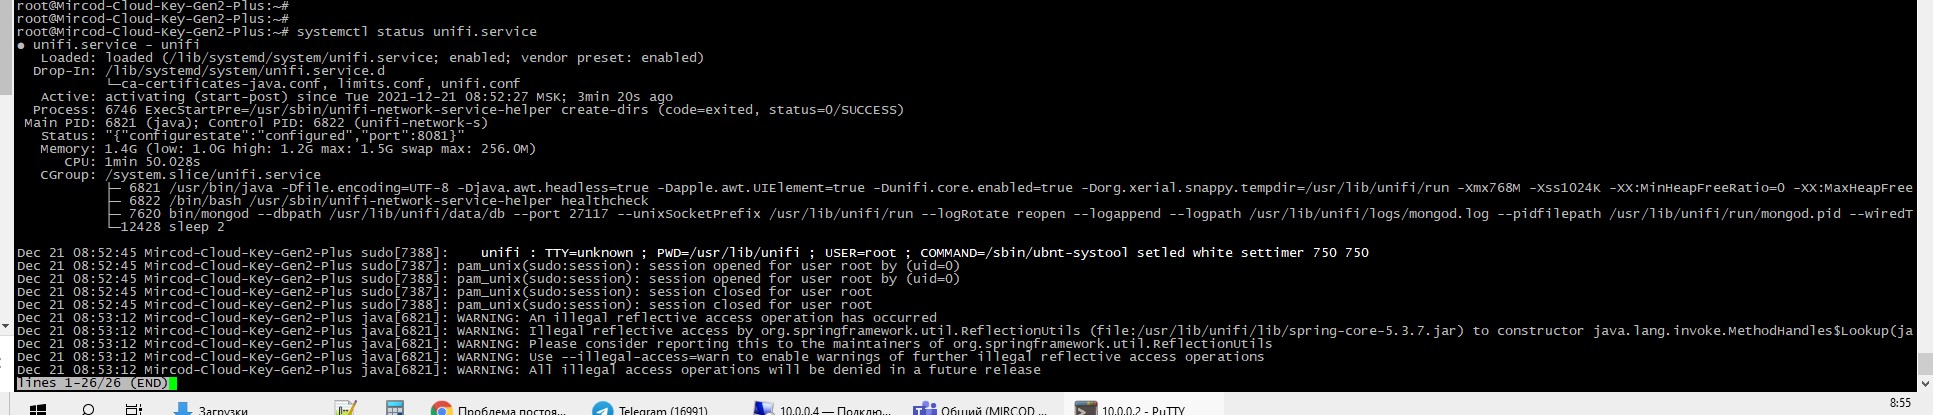Switch to Teams Общий (MIRCOD window

coord(981,409)
